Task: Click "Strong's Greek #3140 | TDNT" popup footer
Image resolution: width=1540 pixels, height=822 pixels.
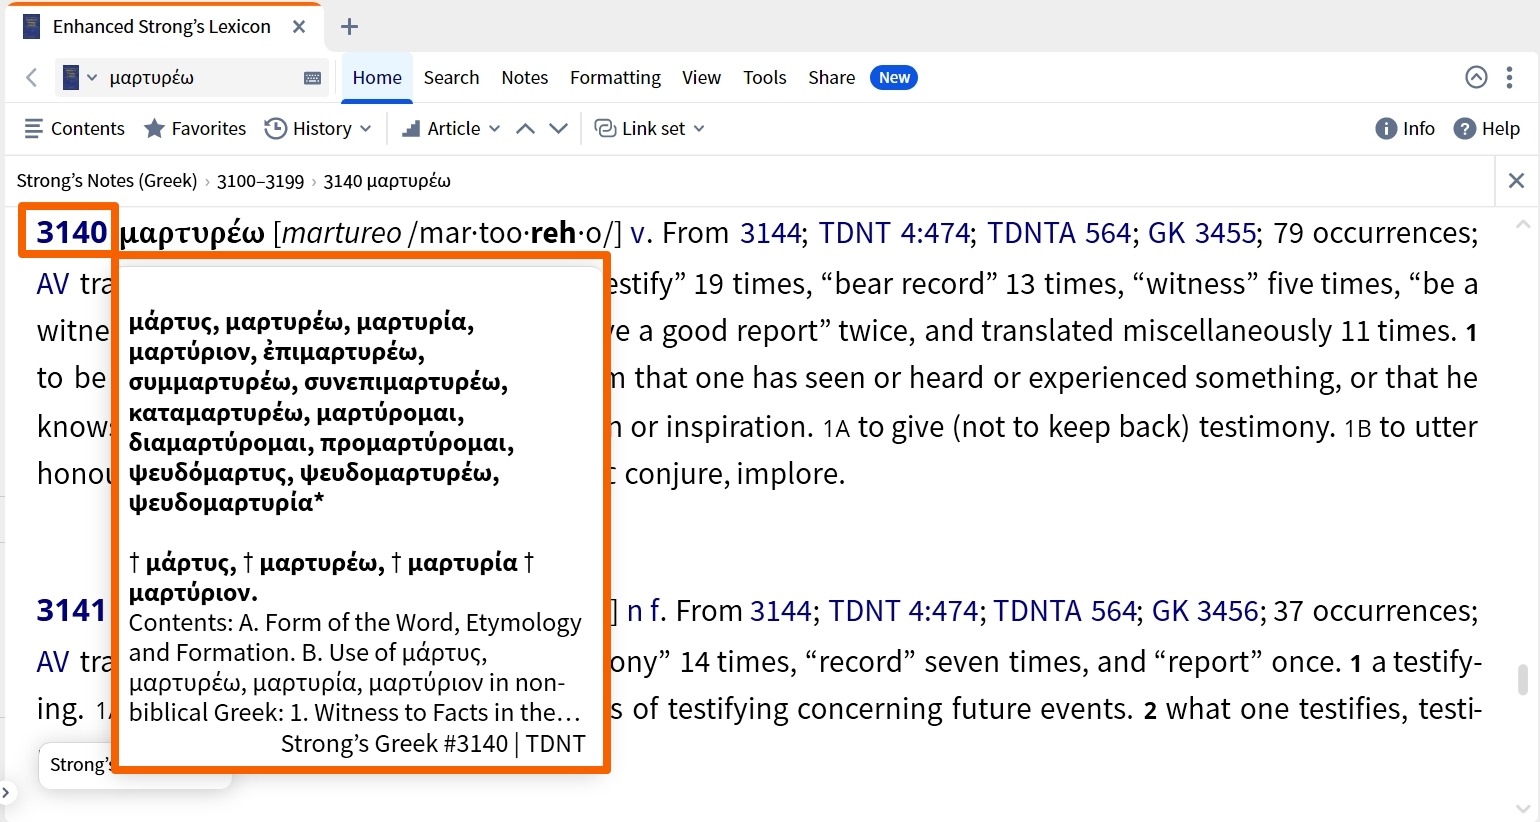Action: click(x=433, y=743)
